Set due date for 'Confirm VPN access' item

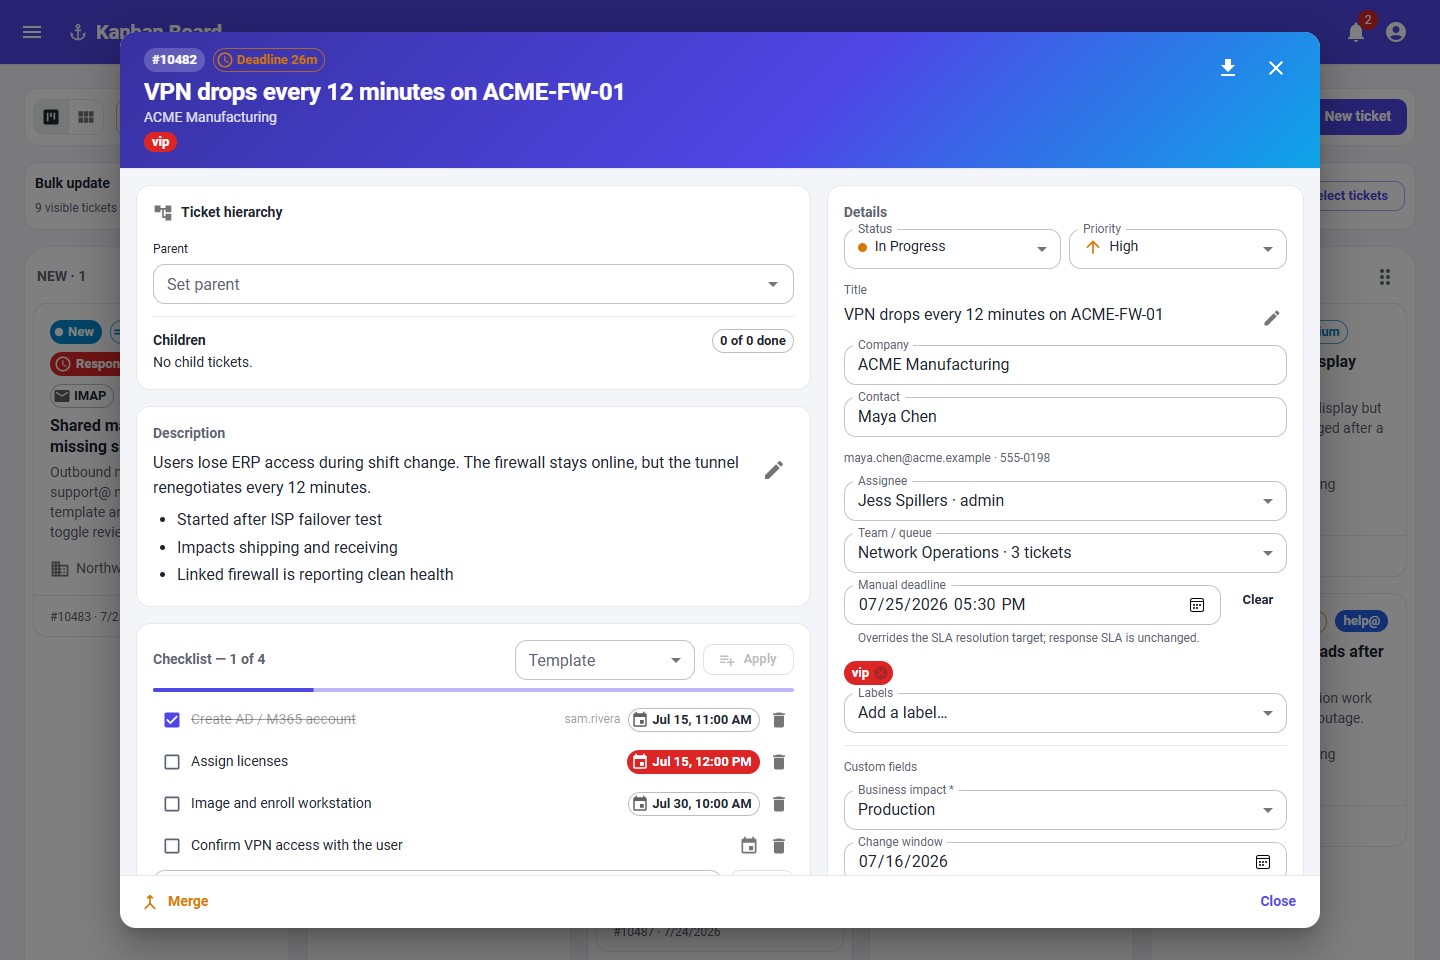point(749,846)
